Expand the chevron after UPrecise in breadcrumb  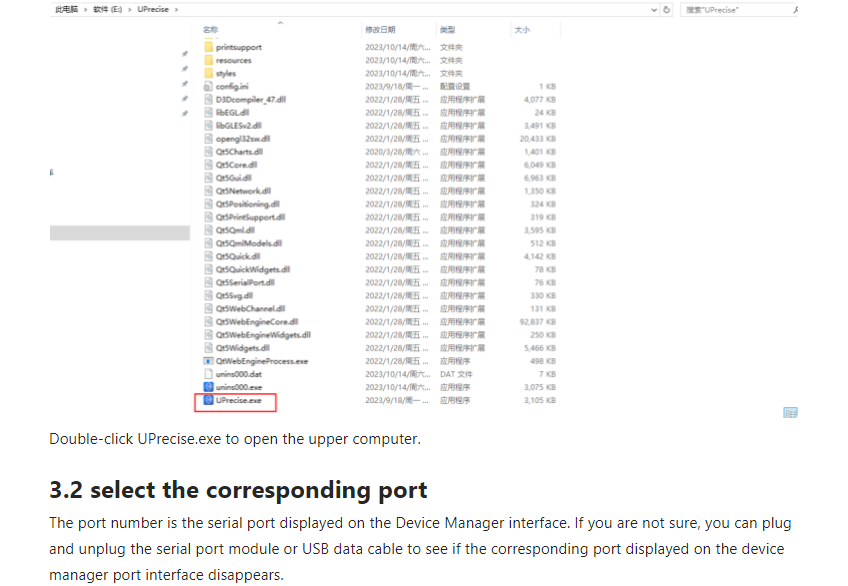point(176,10)
